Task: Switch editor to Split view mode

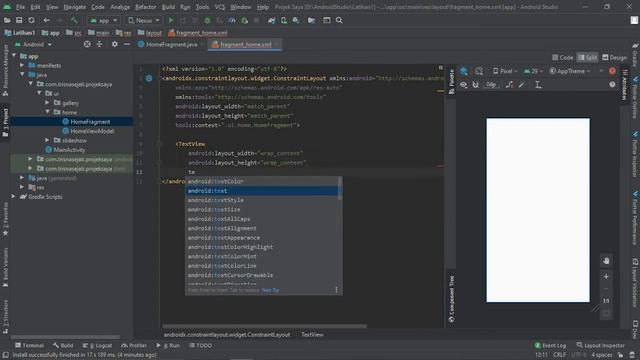Action: 588,58
